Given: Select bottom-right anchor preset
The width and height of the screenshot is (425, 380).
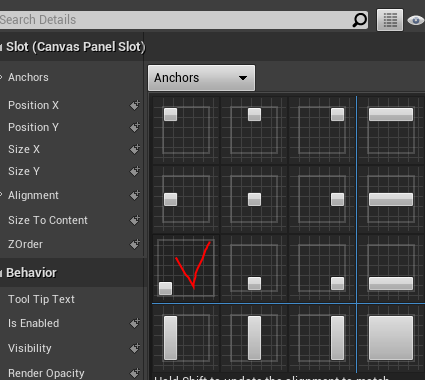Looking at the screenshot, I should pos(322,268).
